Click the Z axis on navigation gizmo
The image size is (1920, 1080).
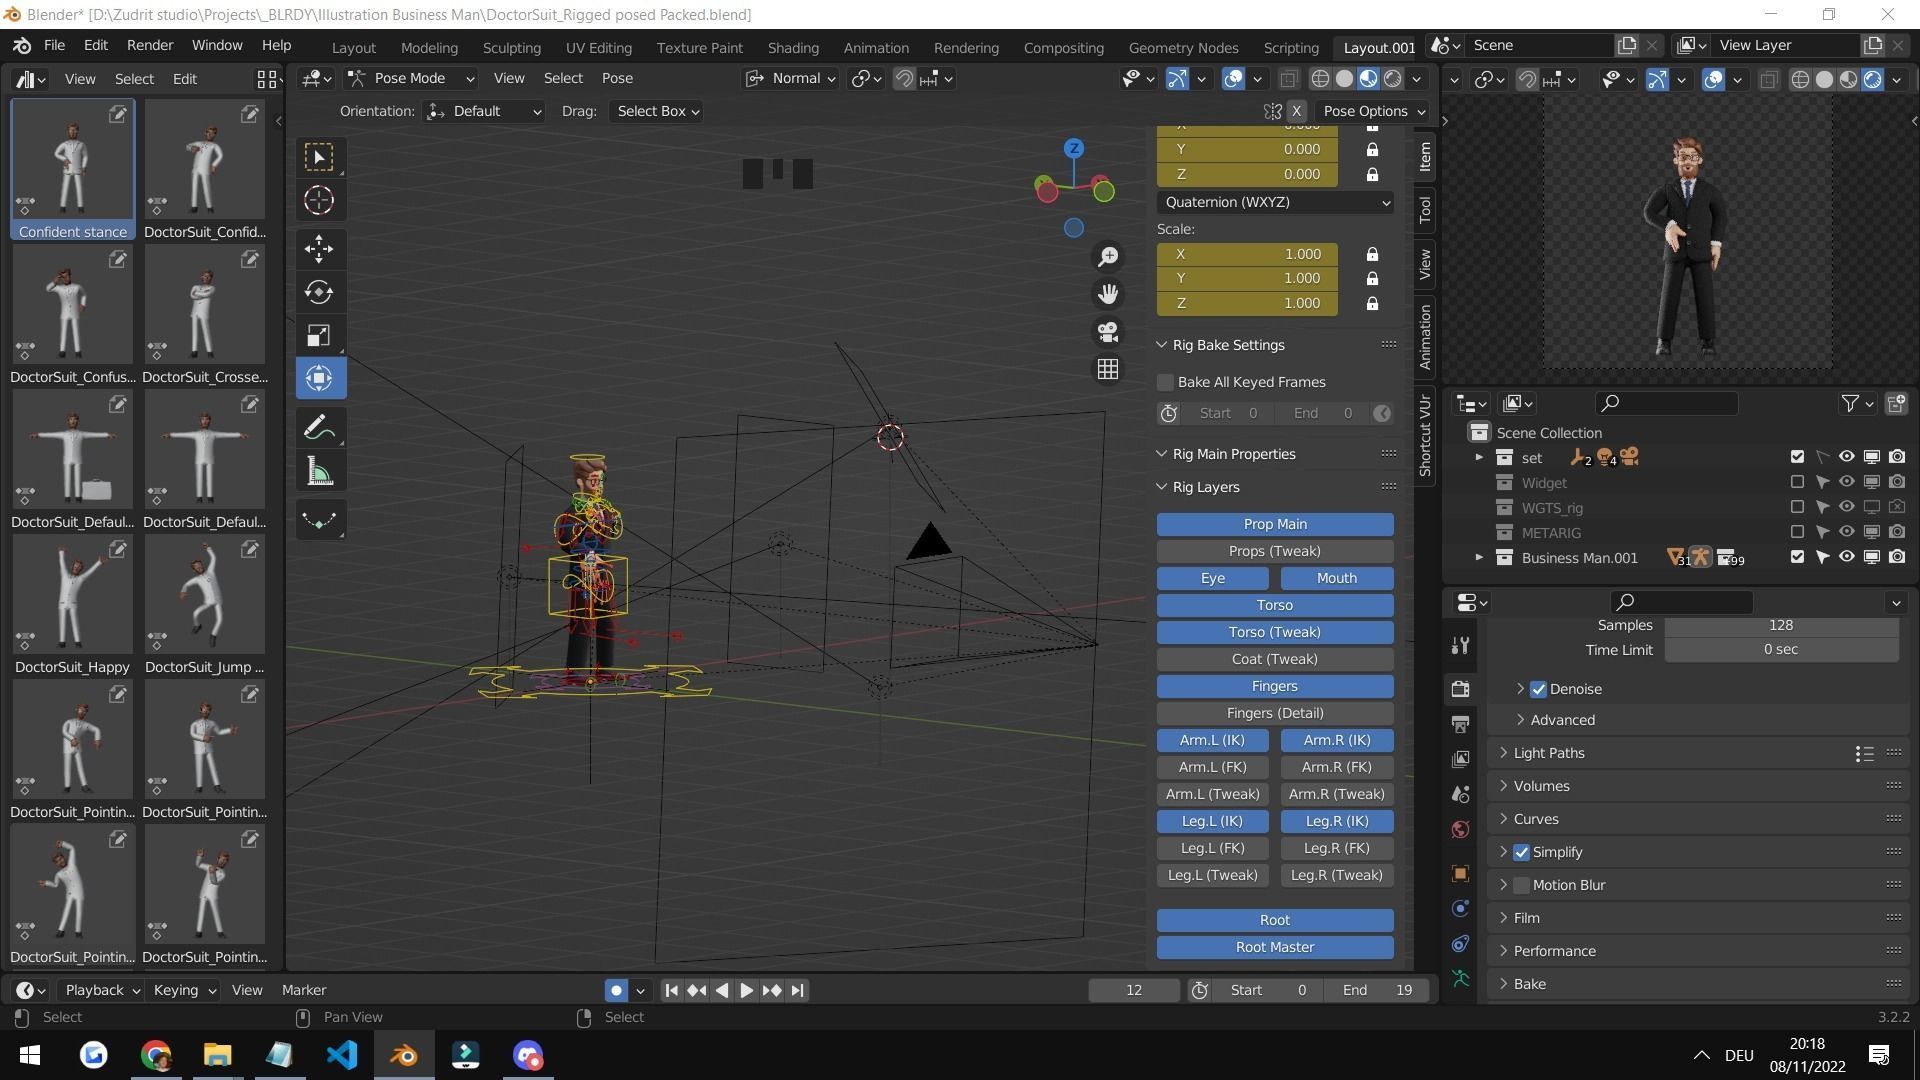pyautogui.click(x=1074, y=148)
